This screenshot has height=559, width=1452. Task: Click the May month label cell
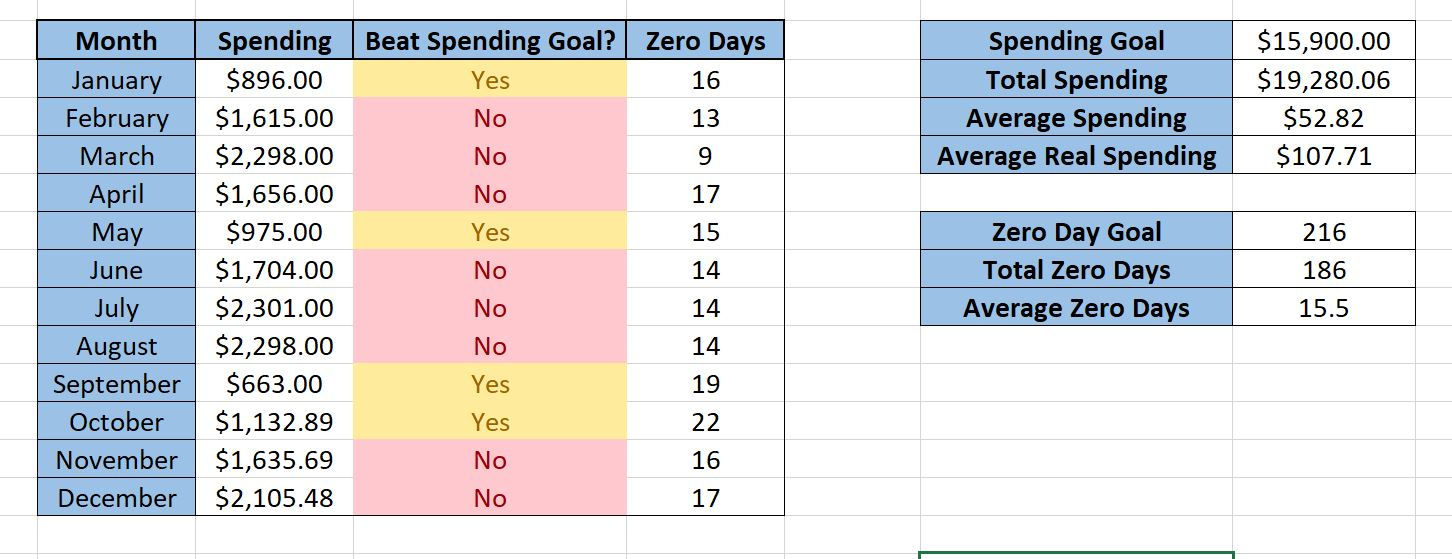(116, 232)
